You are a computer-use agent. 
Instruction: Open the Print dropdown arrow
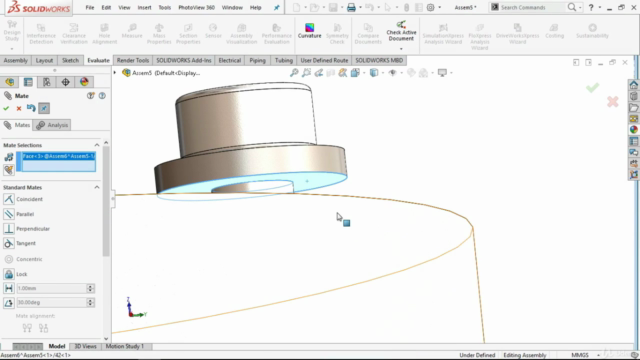click(x=360, y=7)
